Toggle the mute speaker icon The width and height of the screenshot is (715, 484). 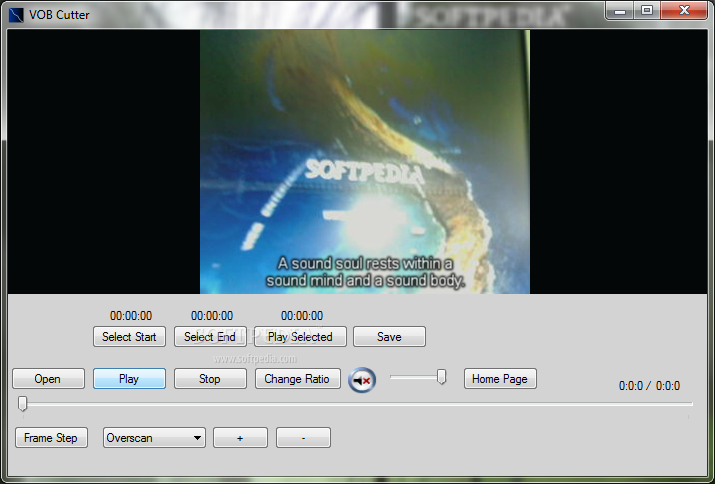[362, 380]
